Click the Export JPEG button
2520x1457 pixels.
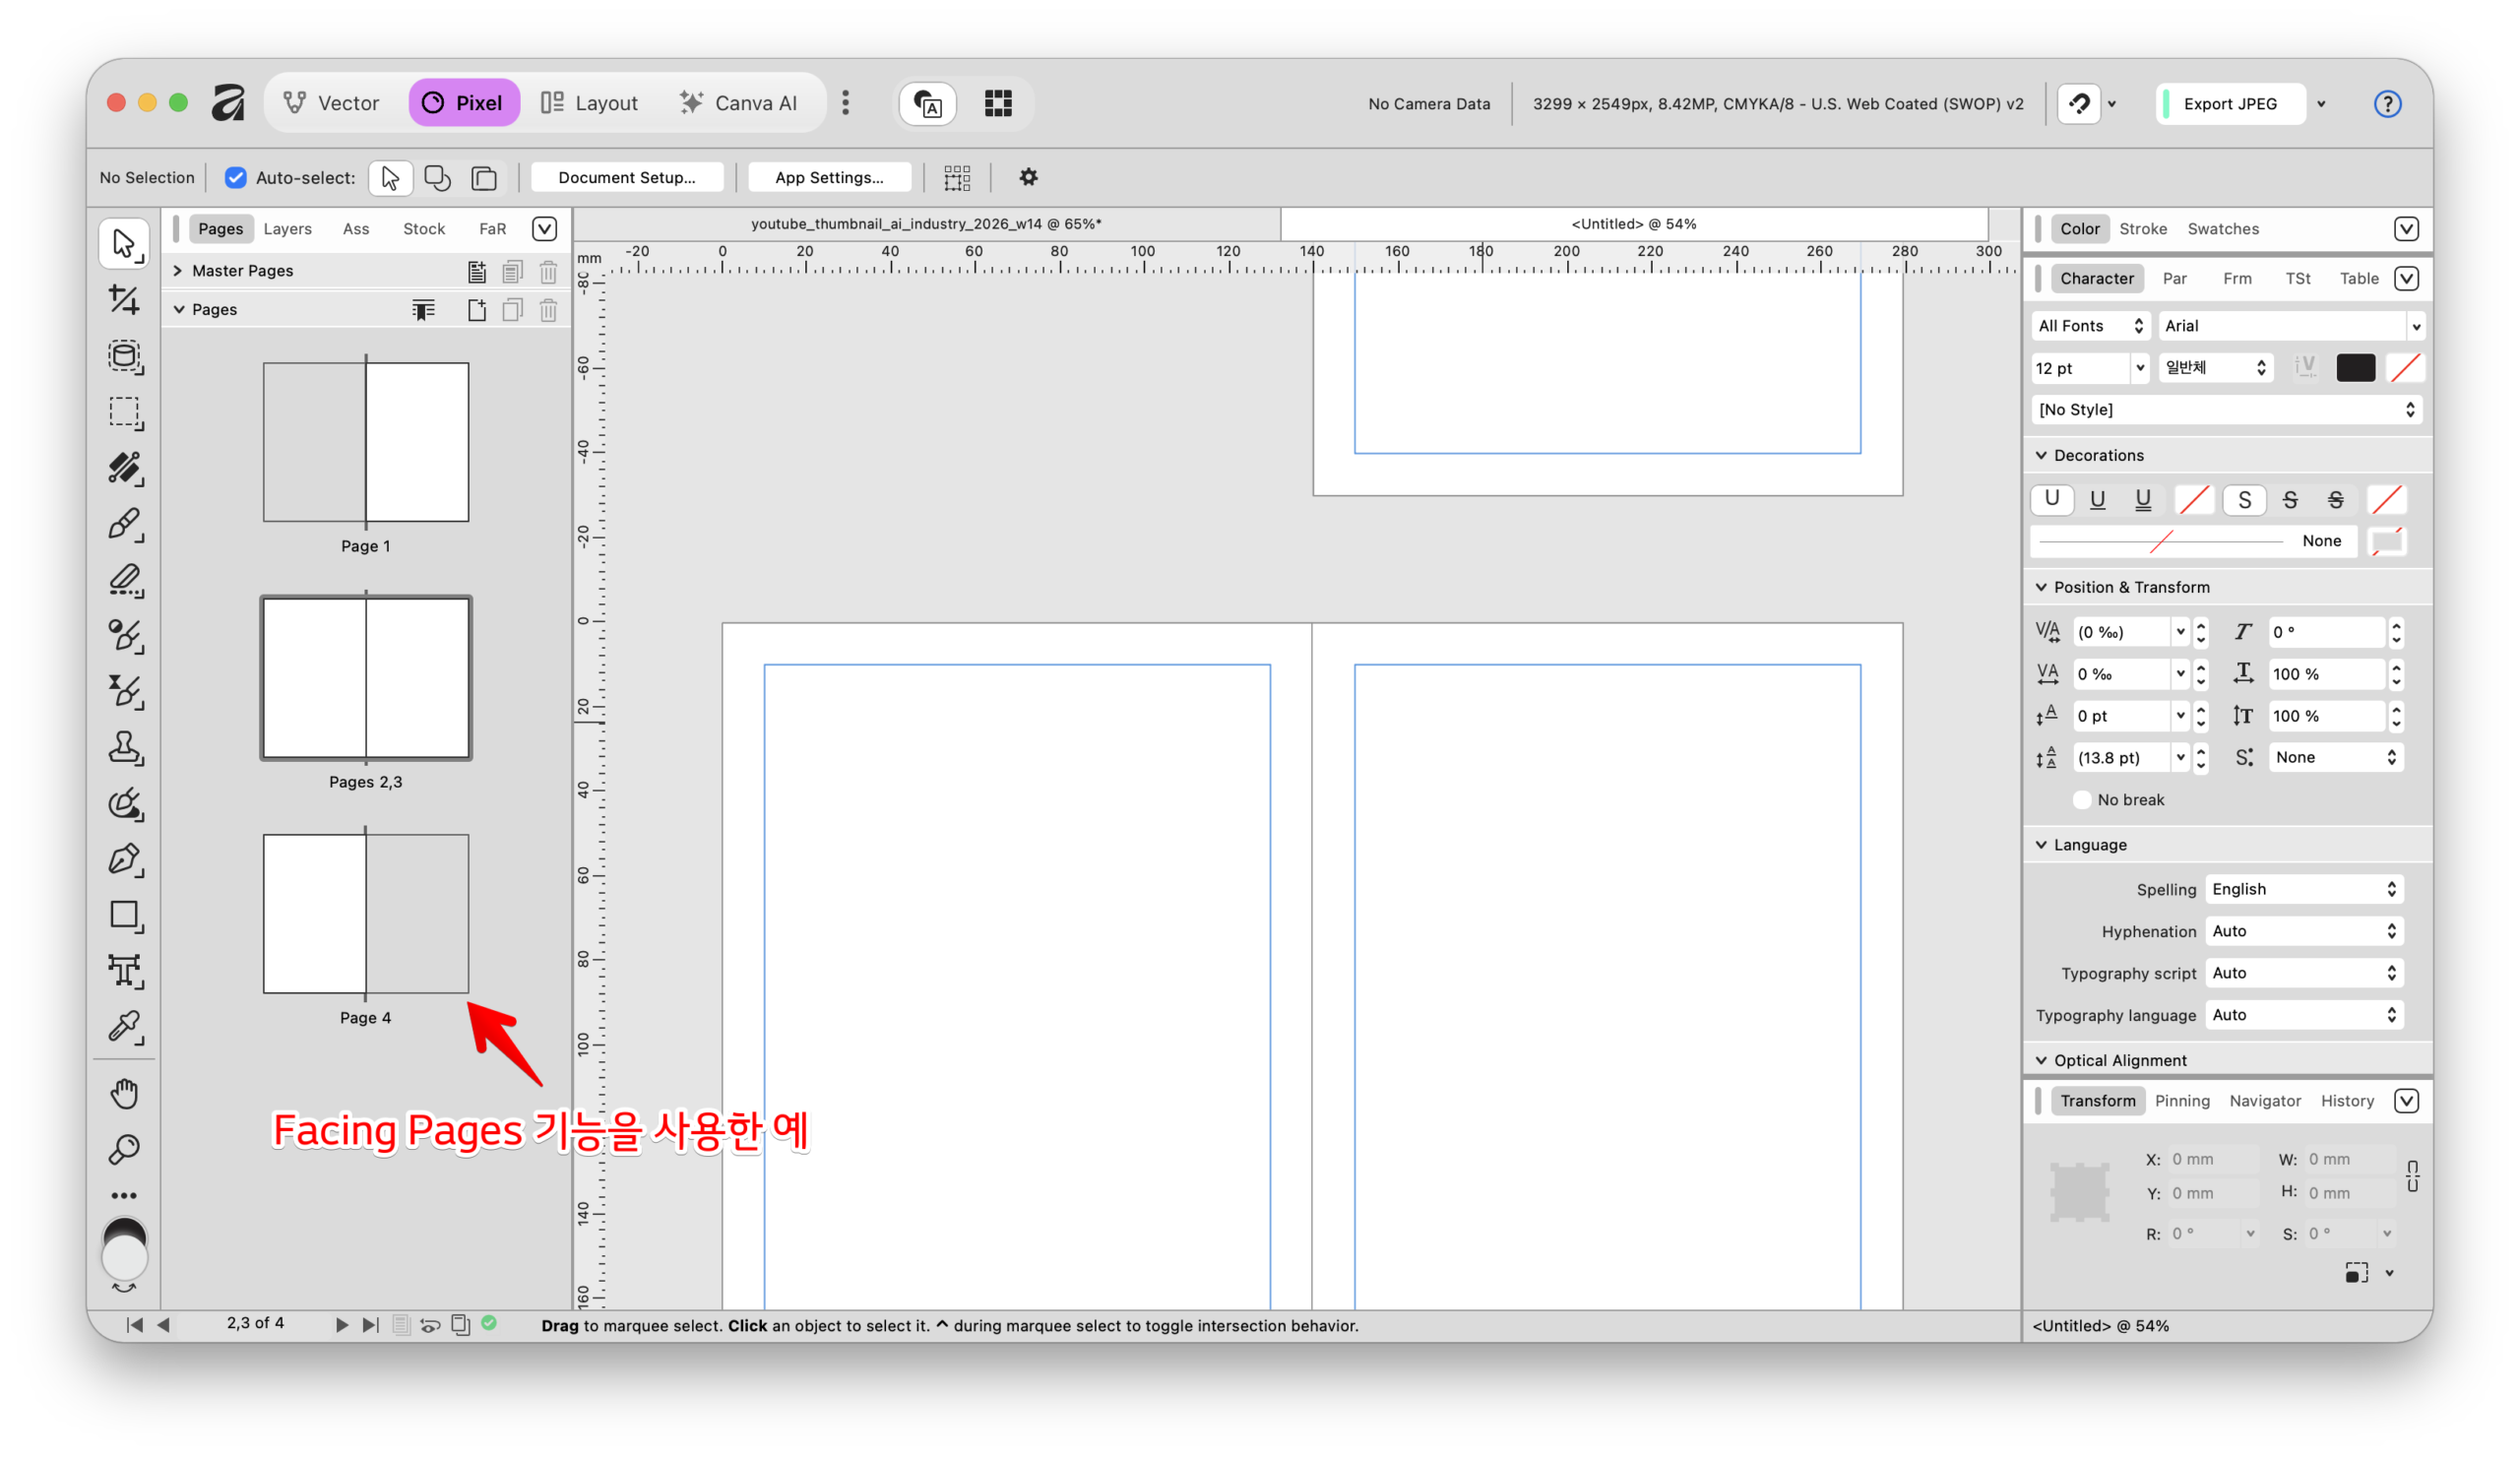tap(2229, 103)
